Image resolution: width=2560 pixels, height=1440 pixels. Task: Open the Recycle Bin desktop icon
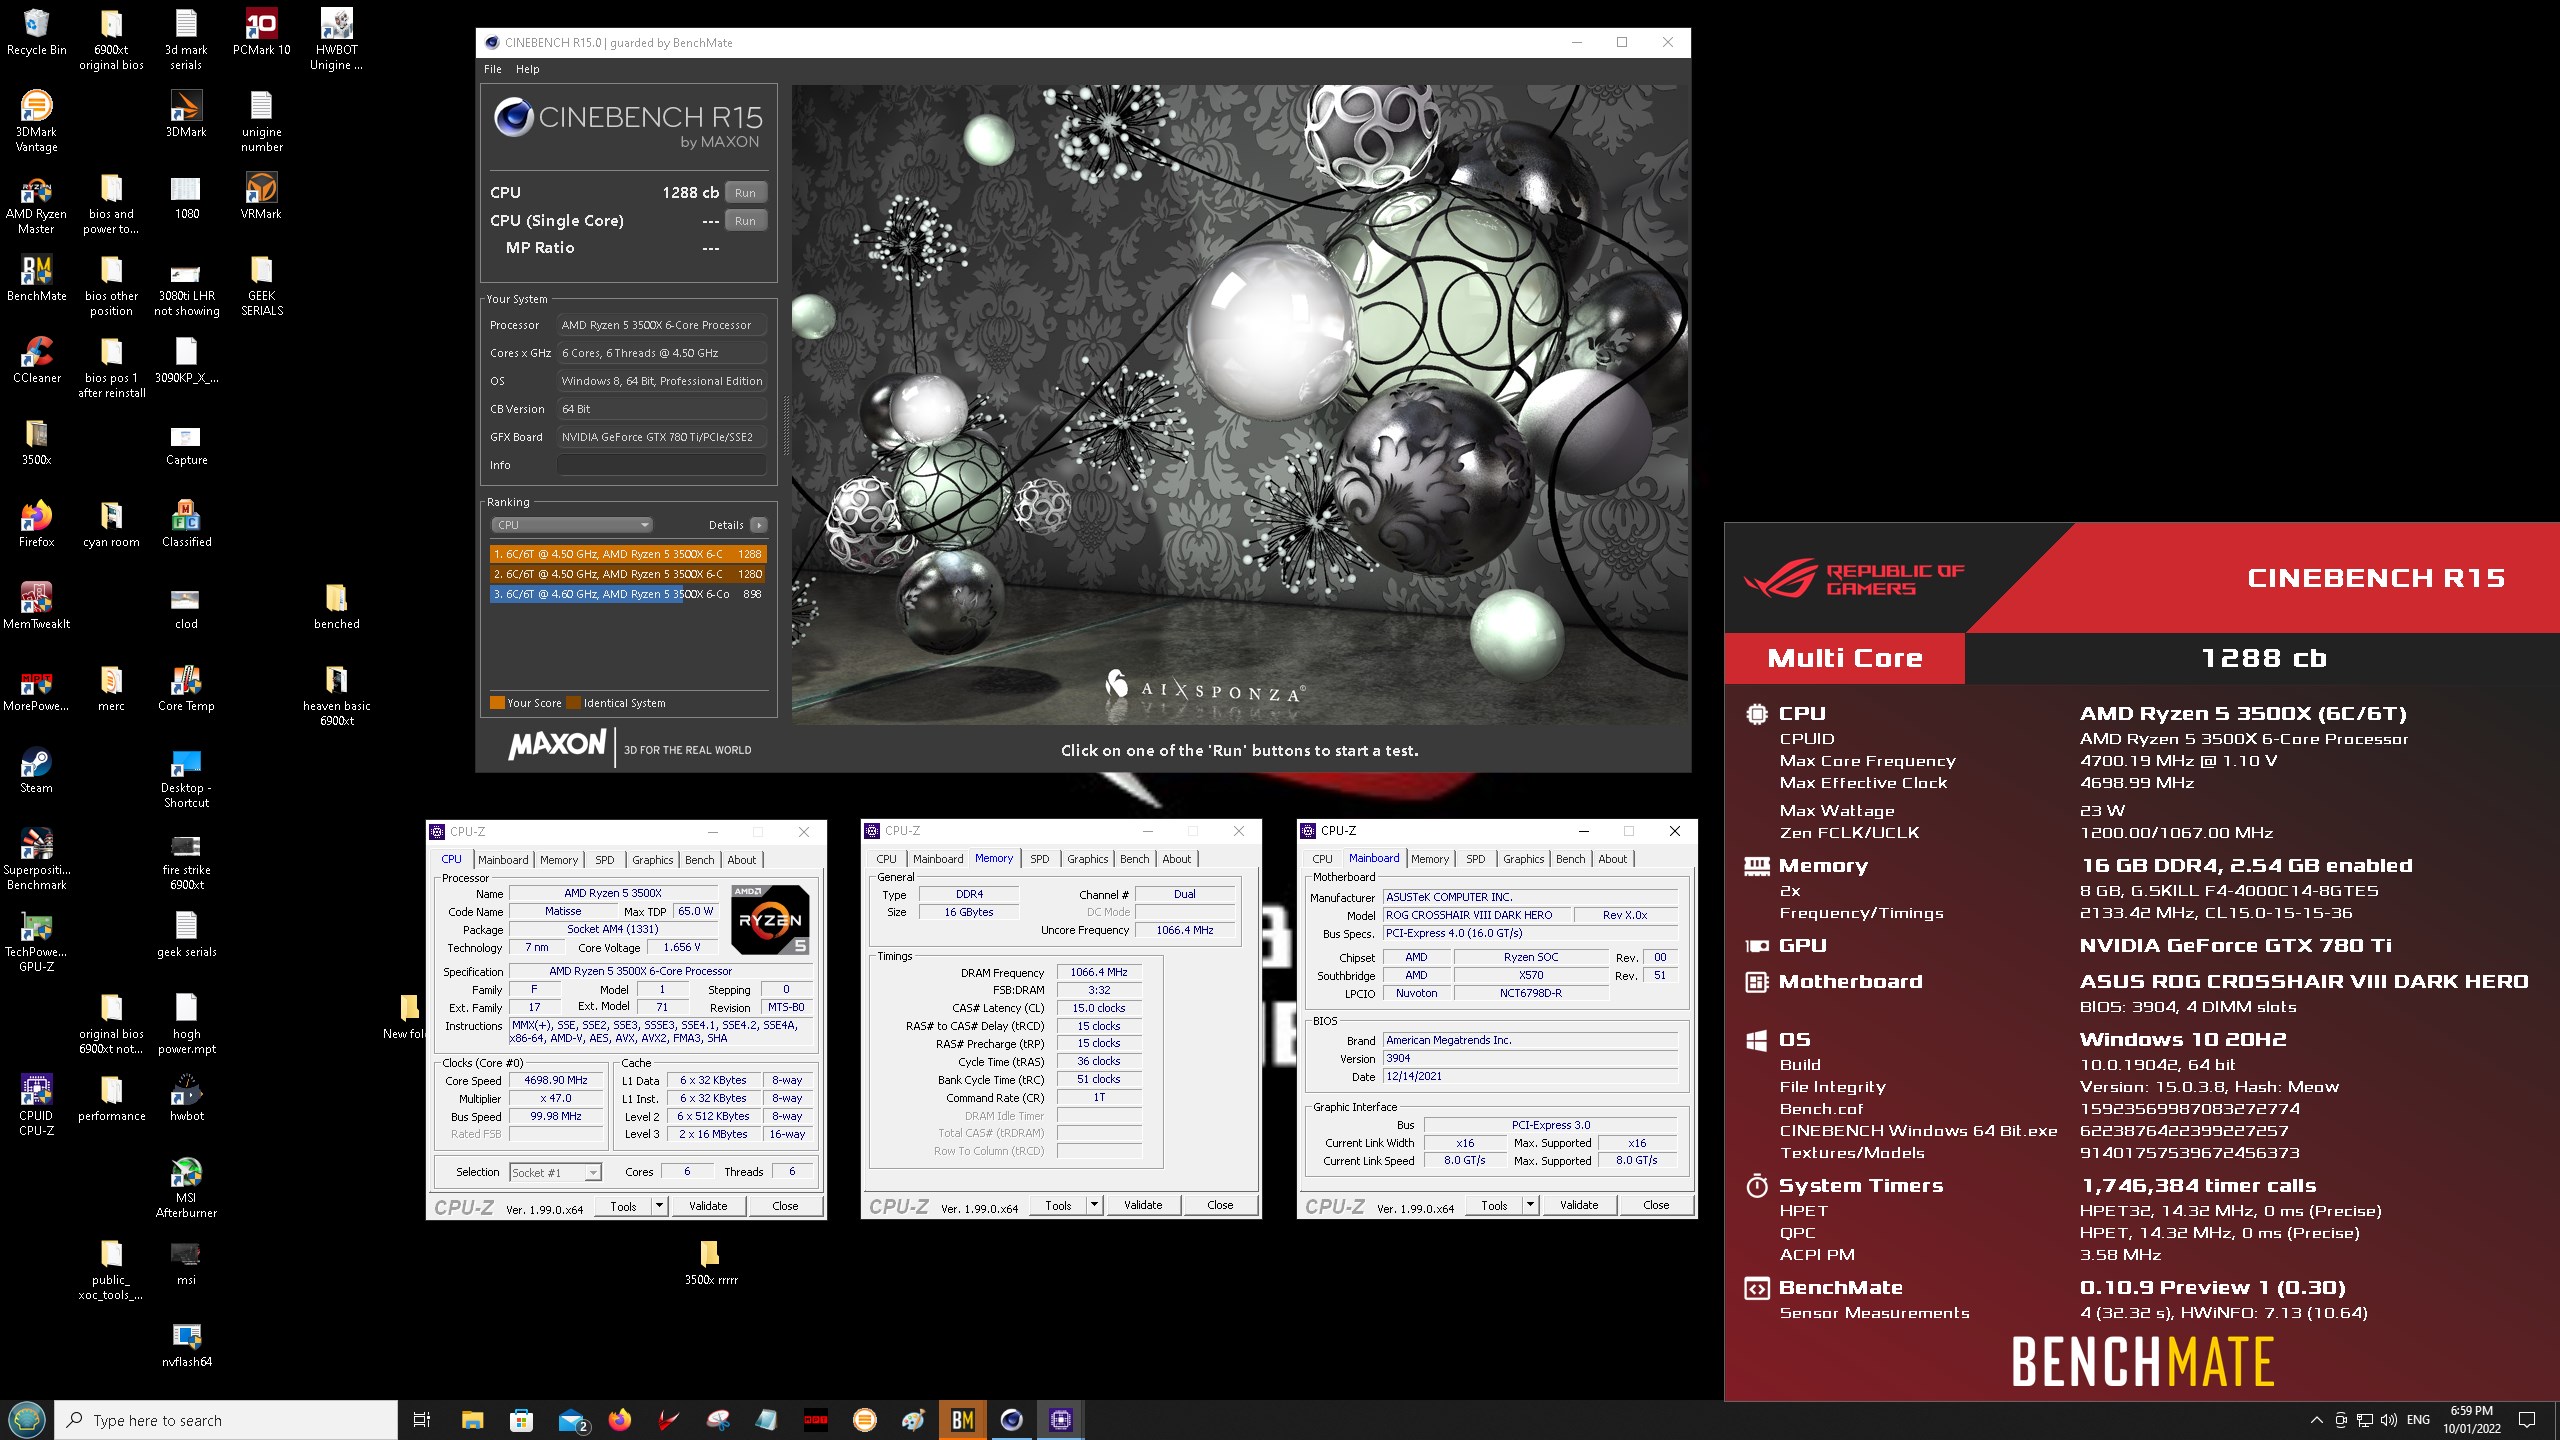(36, 32)
